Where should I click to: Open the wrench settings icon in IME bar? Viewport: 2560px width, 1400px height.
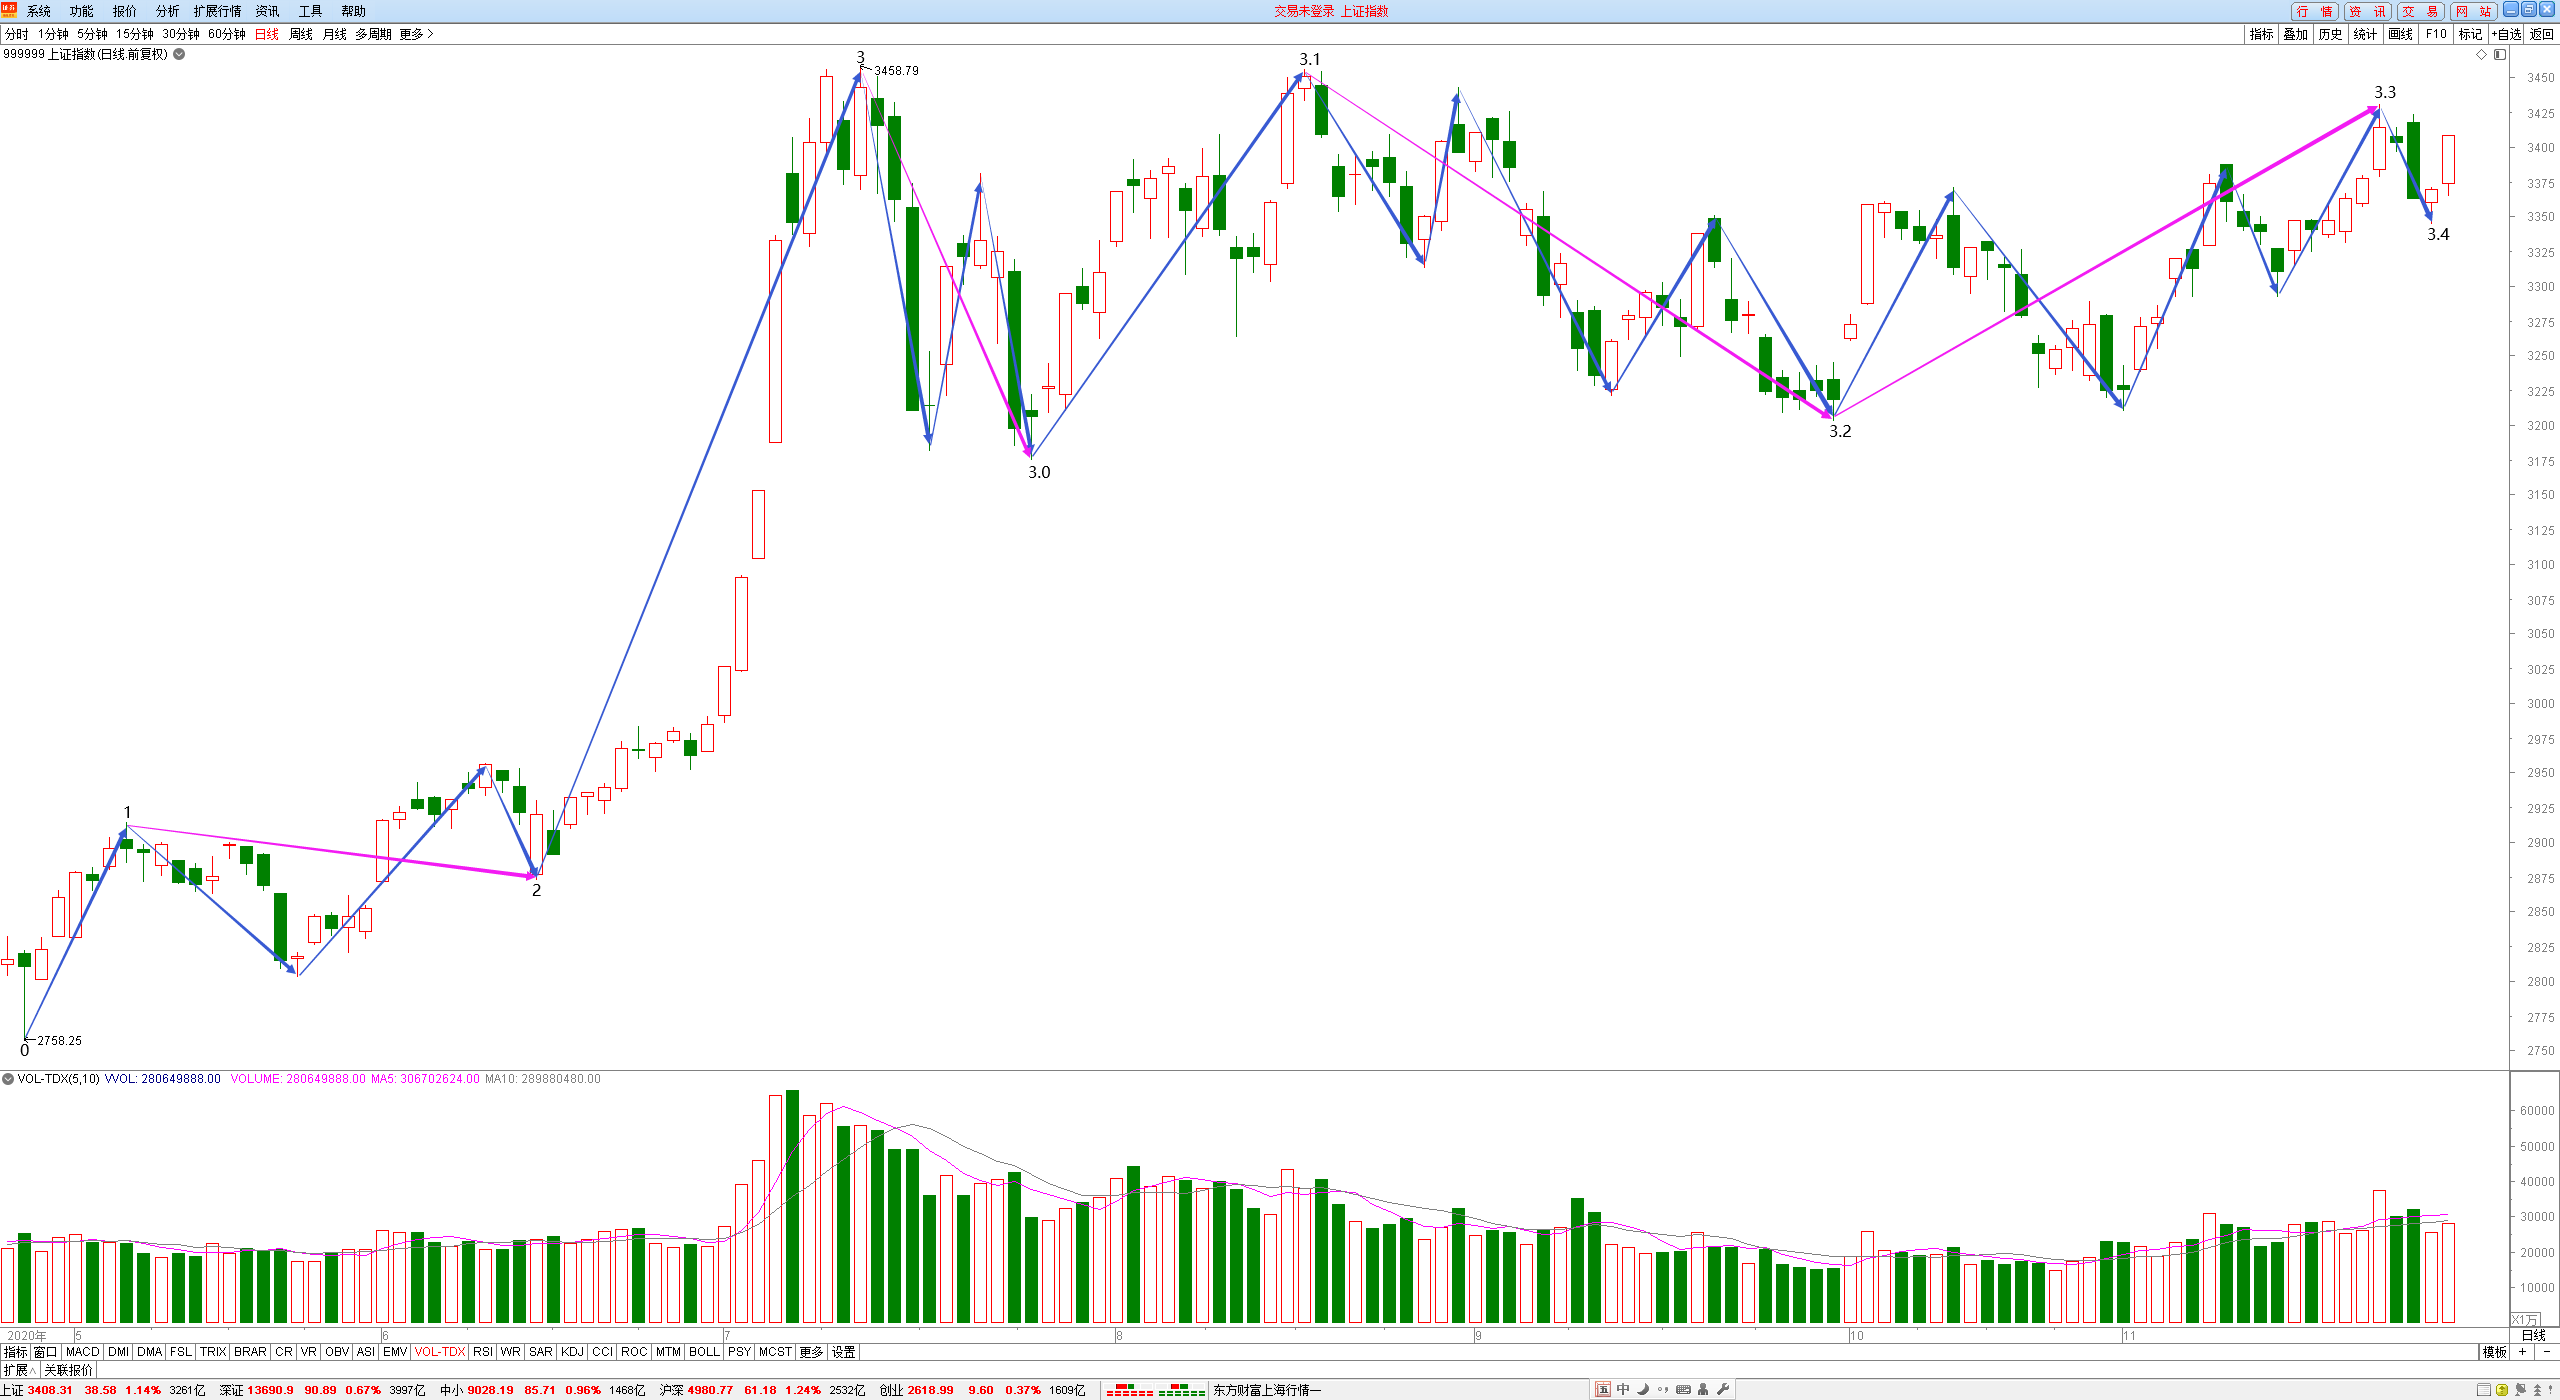(1723, 1389)
